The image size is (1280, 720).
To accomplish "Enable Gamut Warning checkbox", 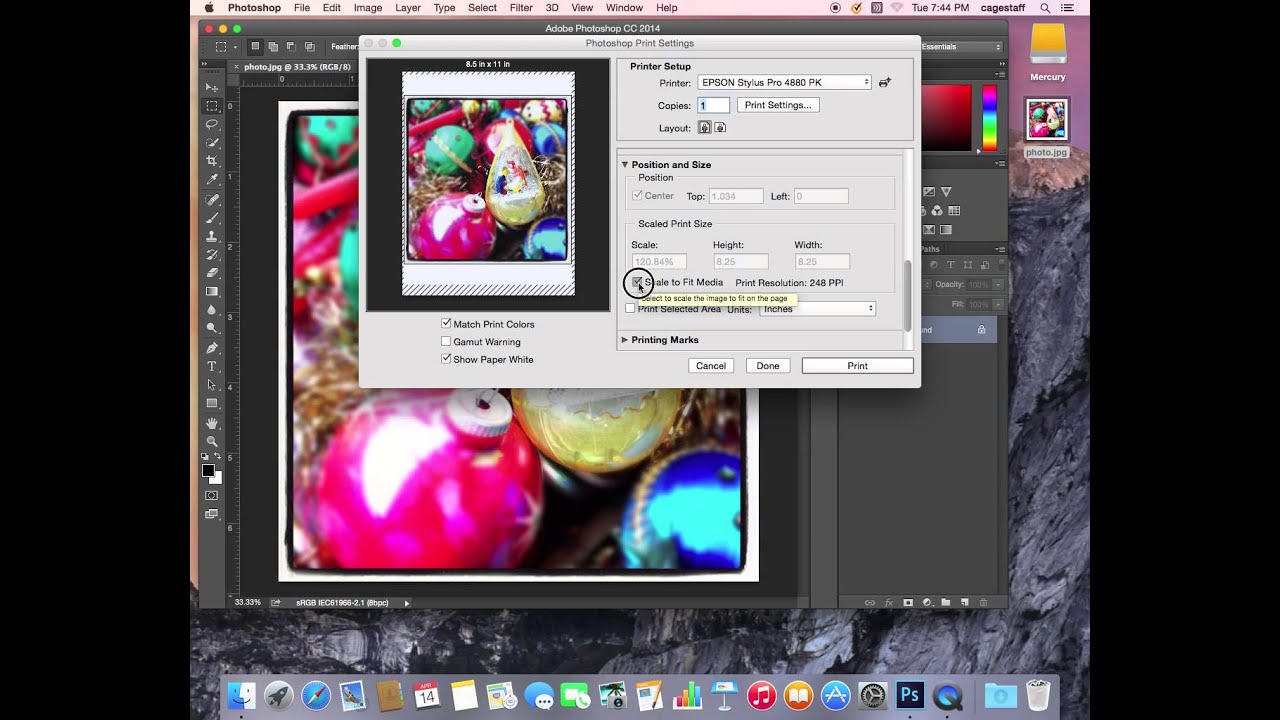I will tap(446, 342).
